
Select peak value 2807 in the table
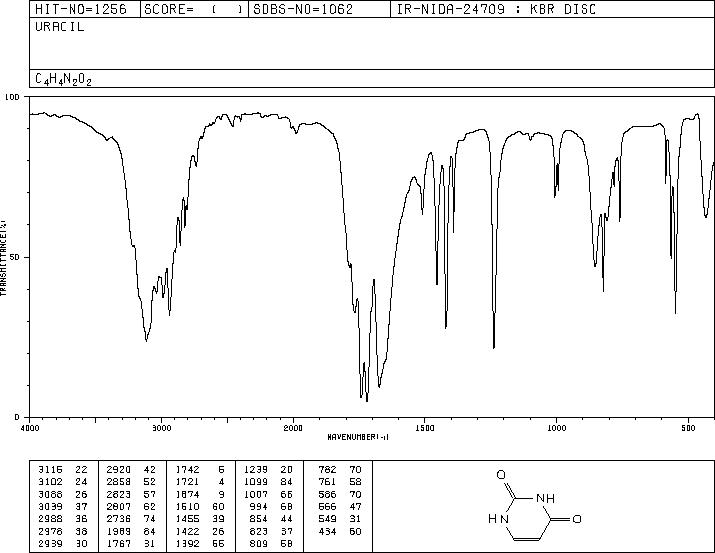pyautogui.click(x=119, y=506)
